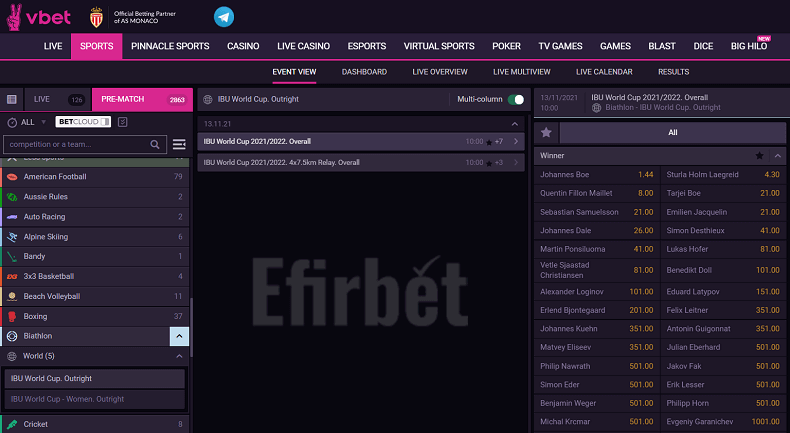This screenshot has width=790, height=433.
Task: Open the LIVE main navigation item
Action: tap(53, 46)
